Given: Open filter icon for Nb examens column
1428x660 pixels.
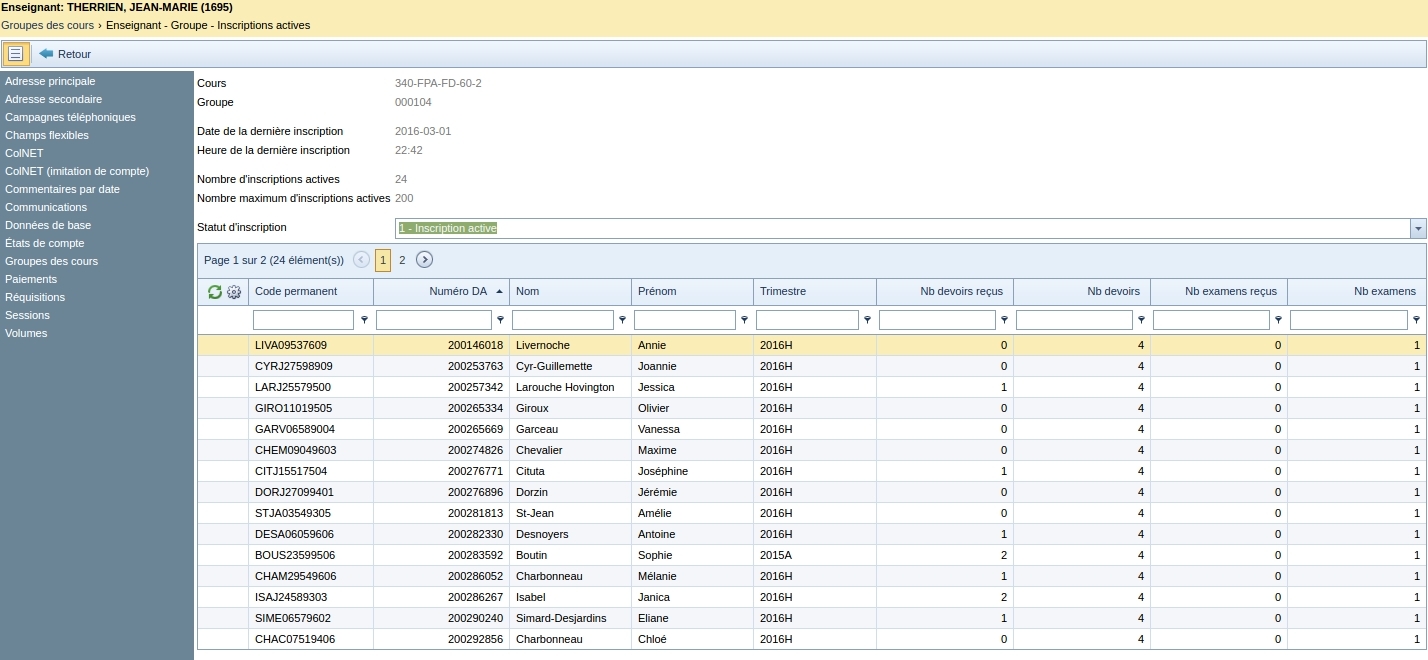Looking at the screenshot, I should (1416, 320).
